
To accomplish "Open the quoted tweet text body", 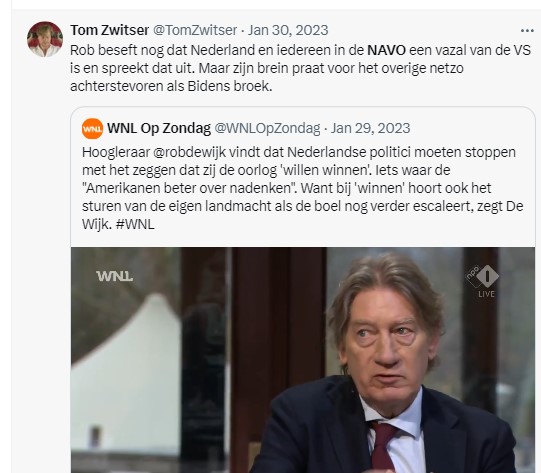I will pyautogui.click(x=303, y=188).
